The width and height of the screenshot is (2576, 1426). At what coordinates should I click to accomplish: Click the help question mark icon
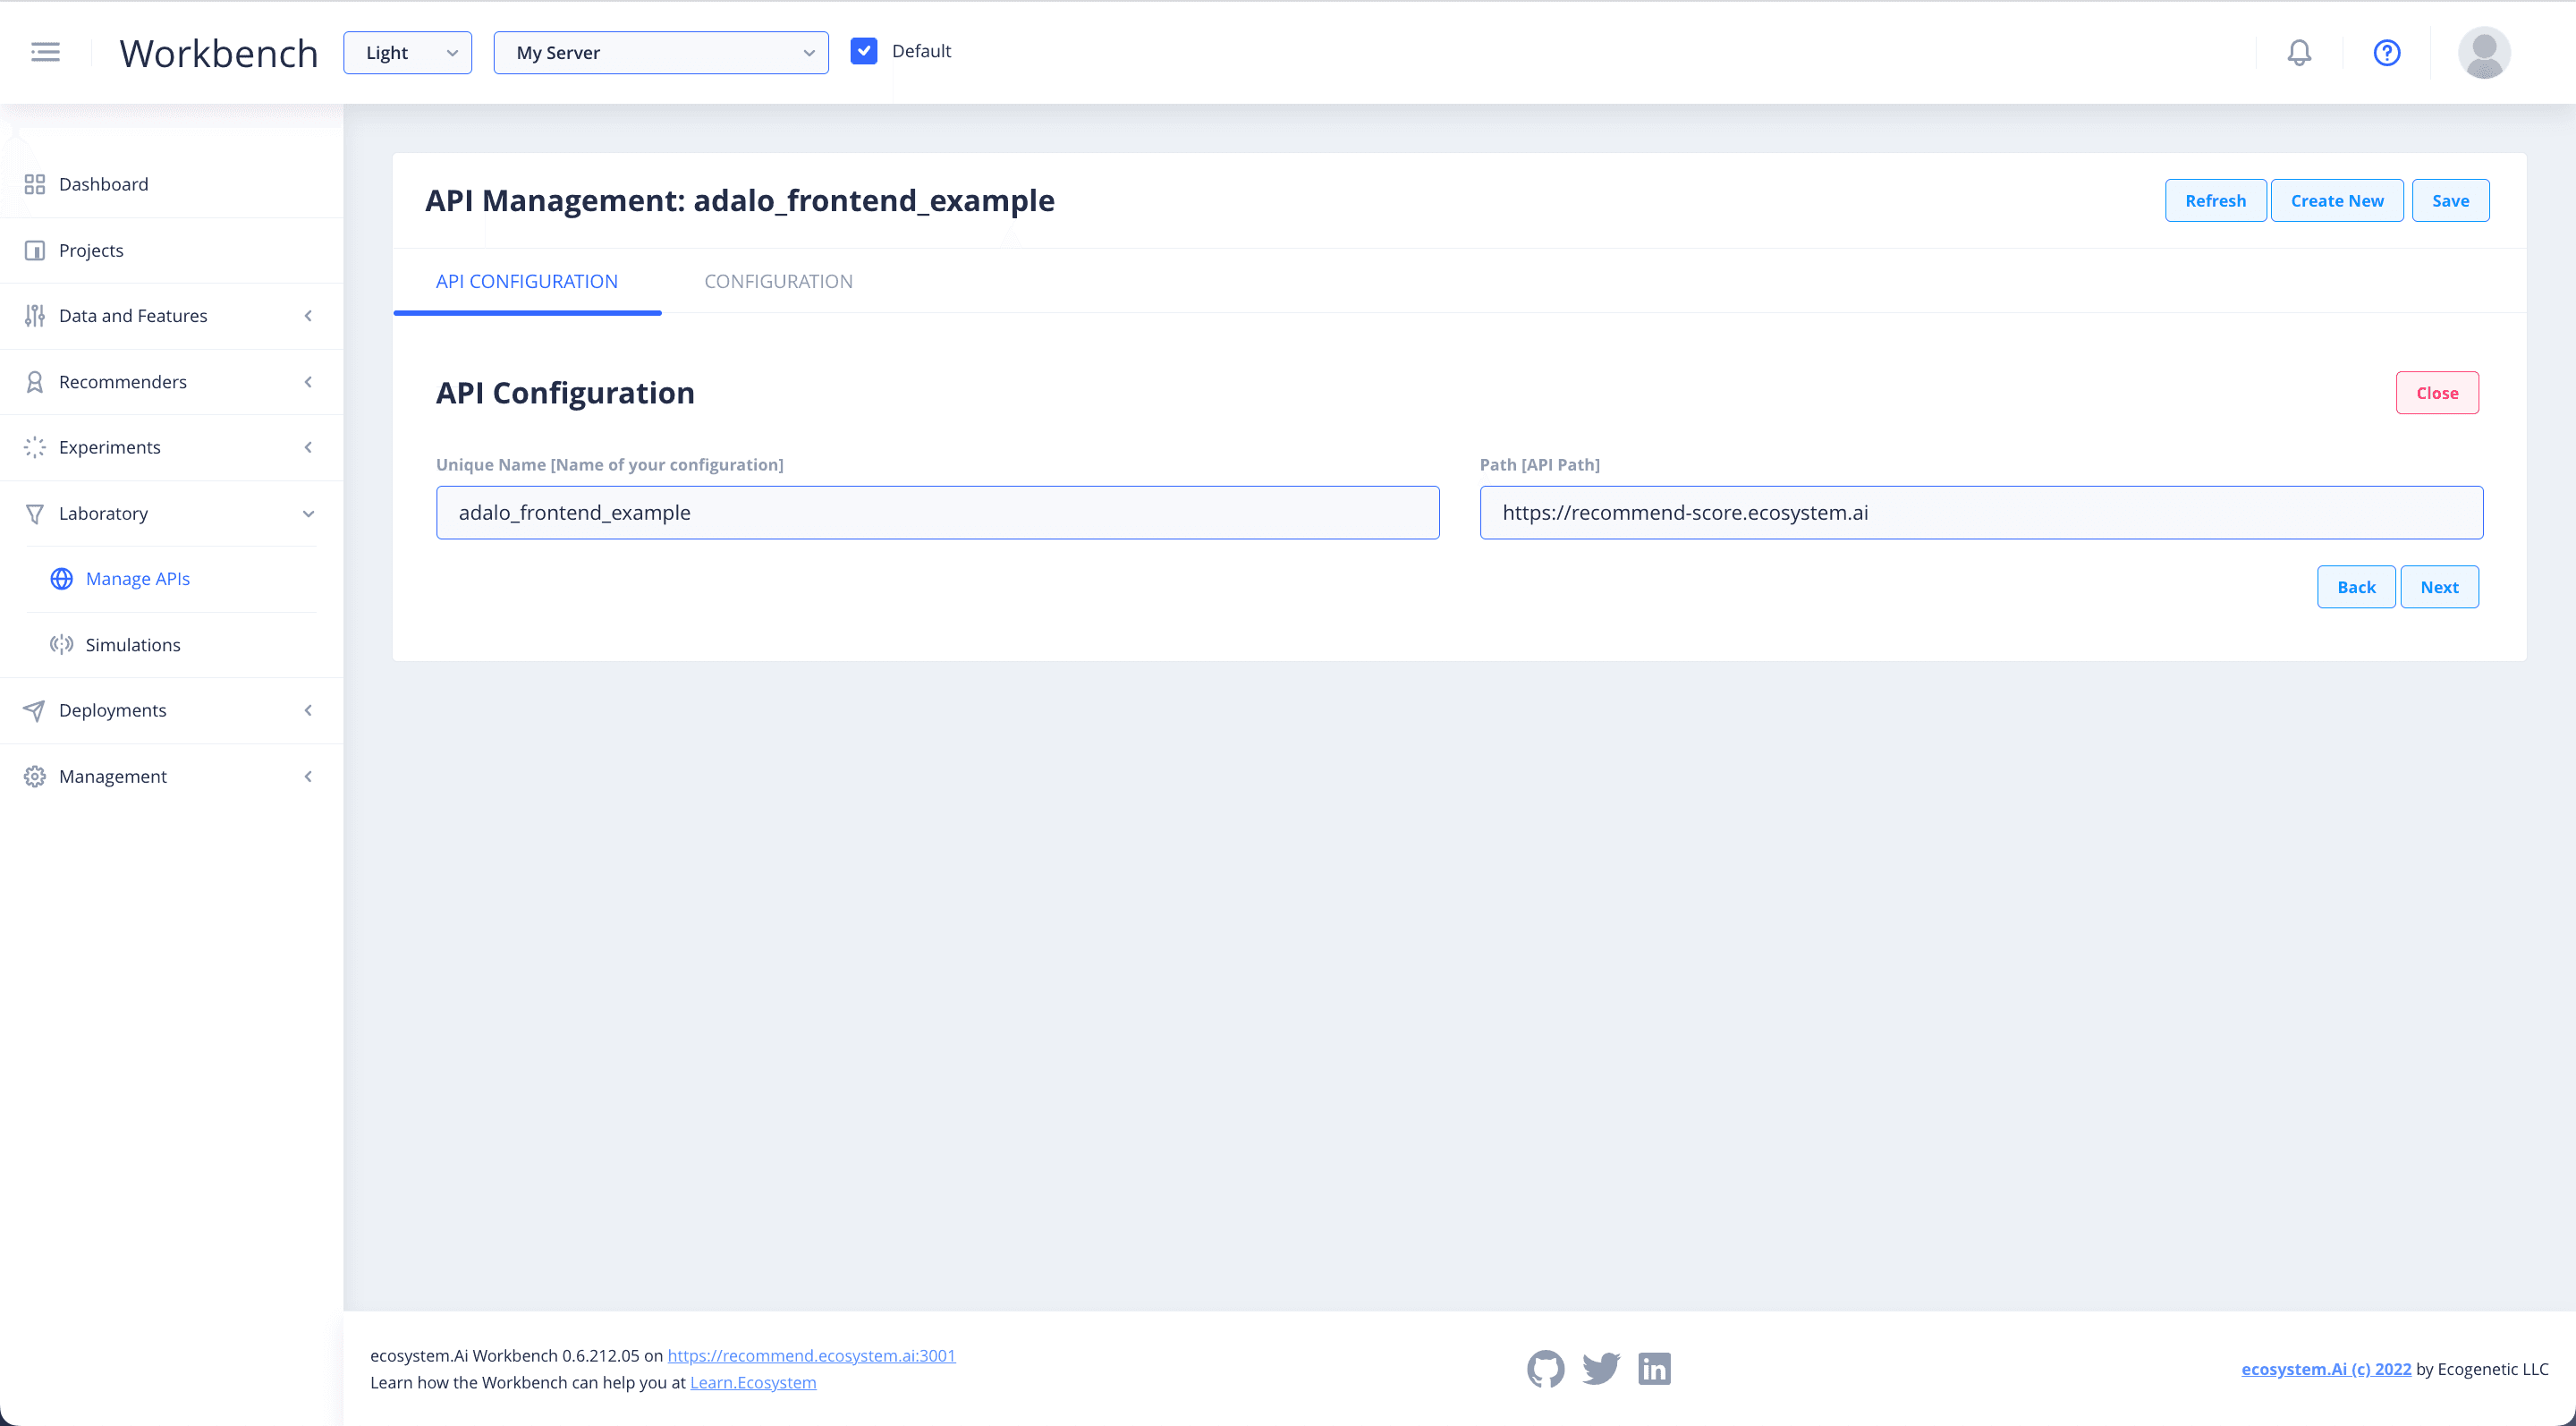click(x=2386, y=53)
